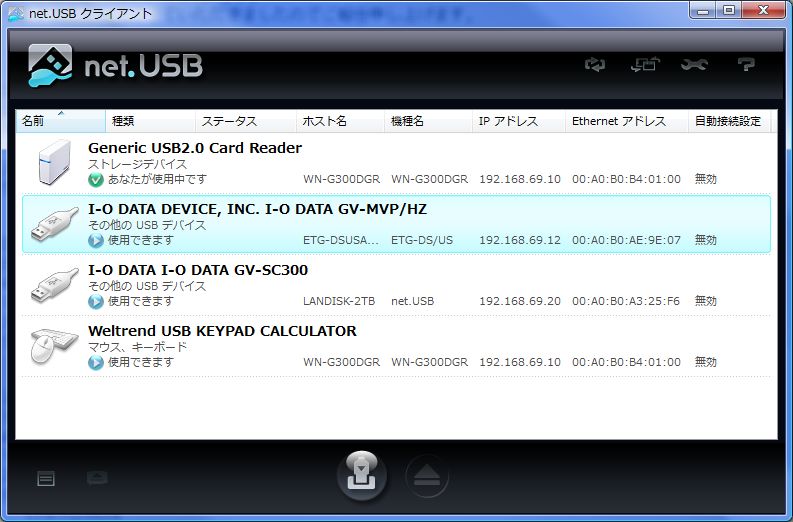Close the net.USB client window
793x522 pixels.
pos(764,10)
